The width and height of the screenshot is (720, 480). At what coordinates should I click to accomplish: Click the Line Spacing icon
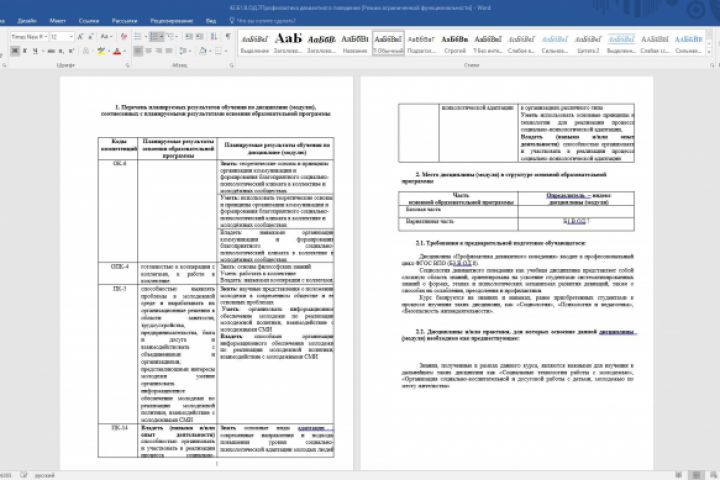coord(183,51)
